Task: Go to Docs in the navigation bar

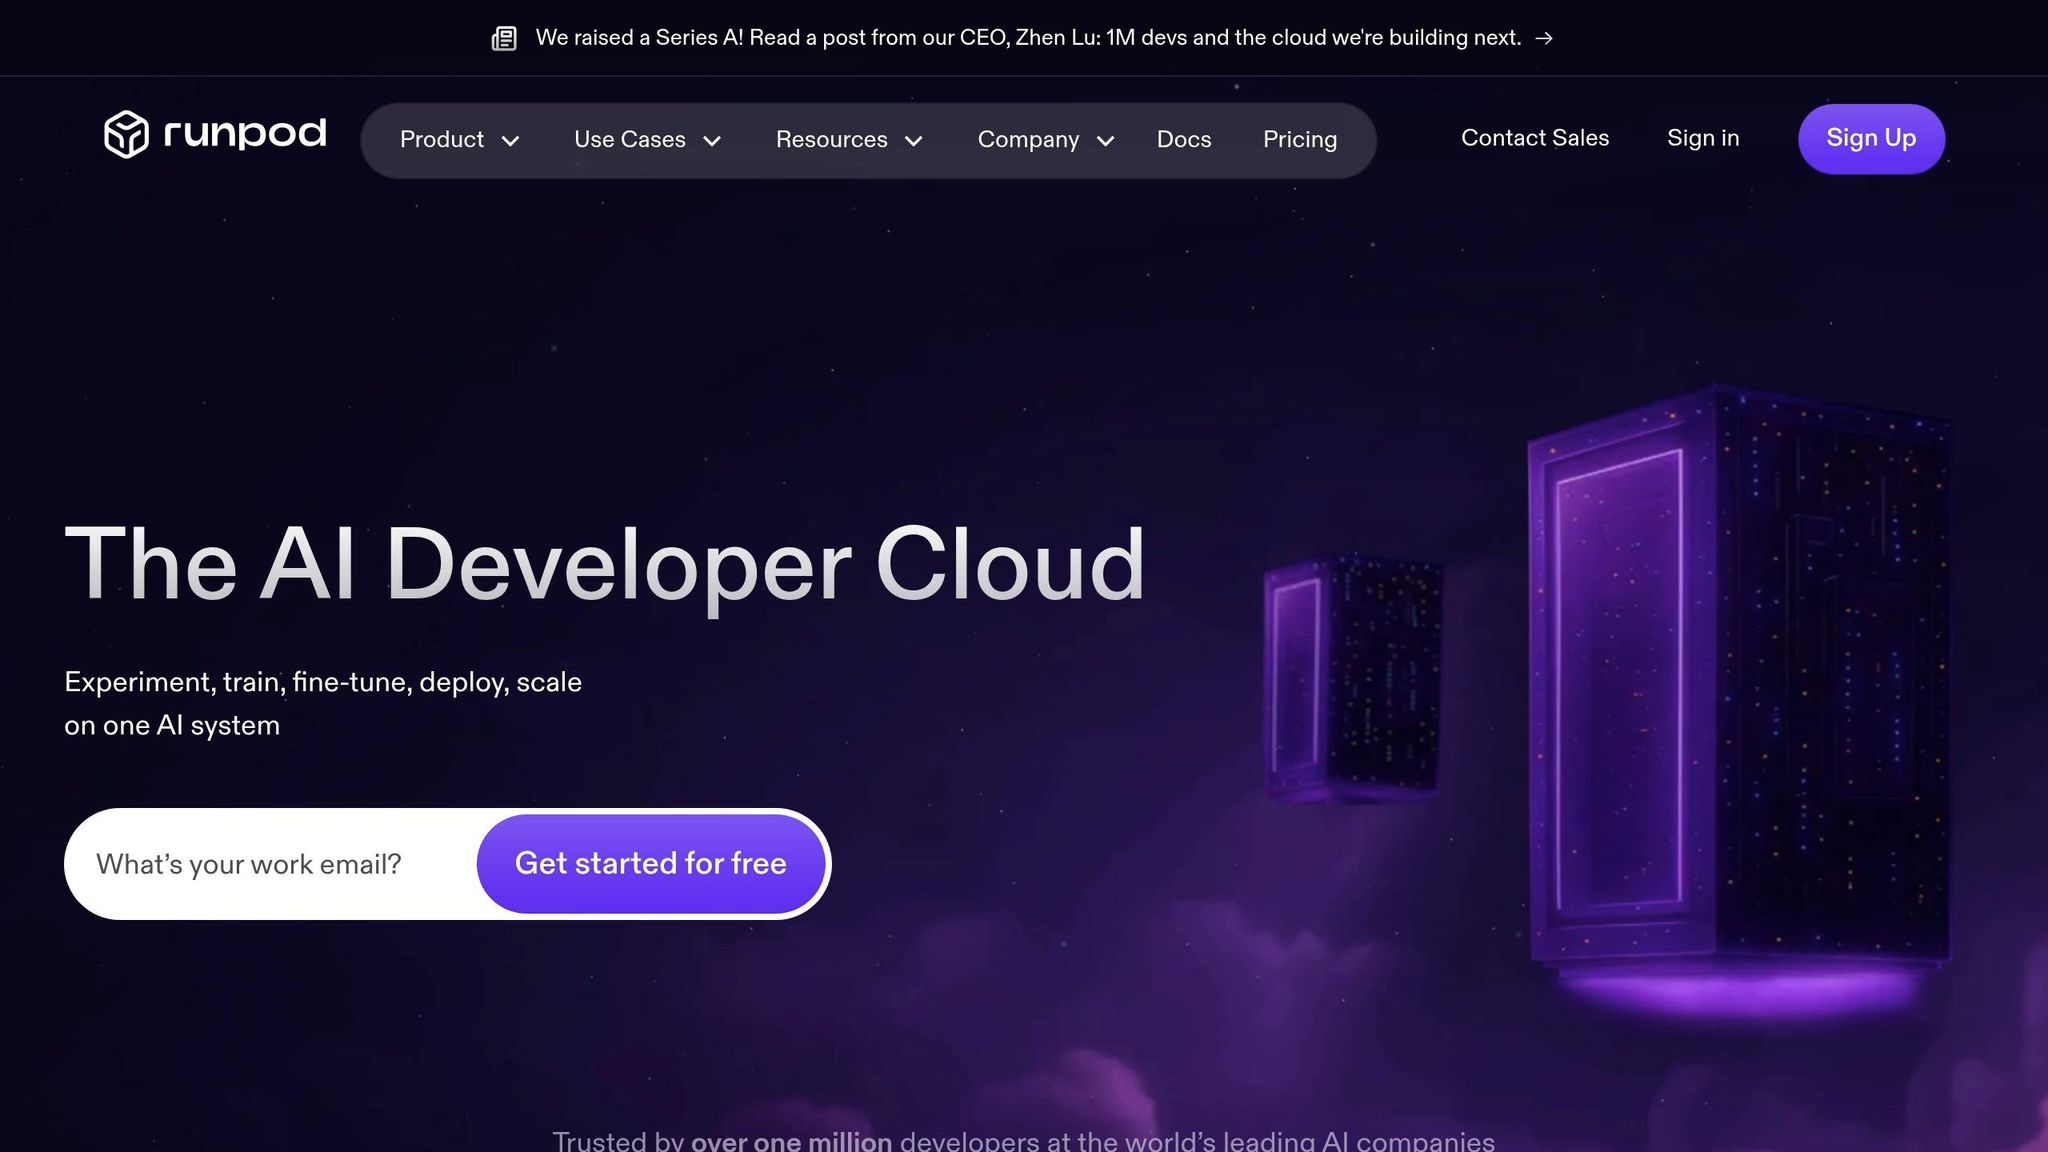Action: [1184, 140]
